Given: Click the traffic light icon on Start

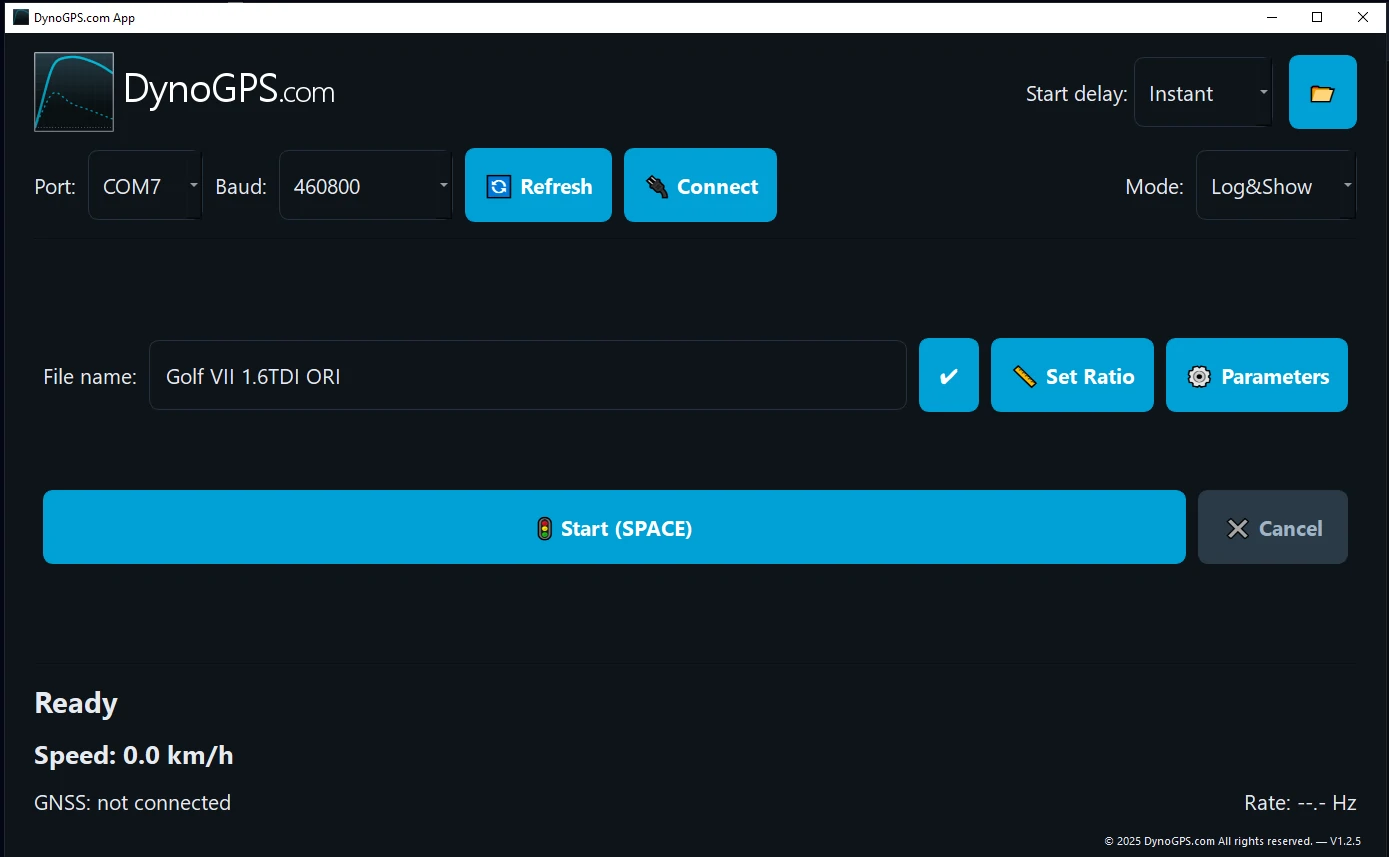Looking at the screenshot, I should click(x=544, y=528).
